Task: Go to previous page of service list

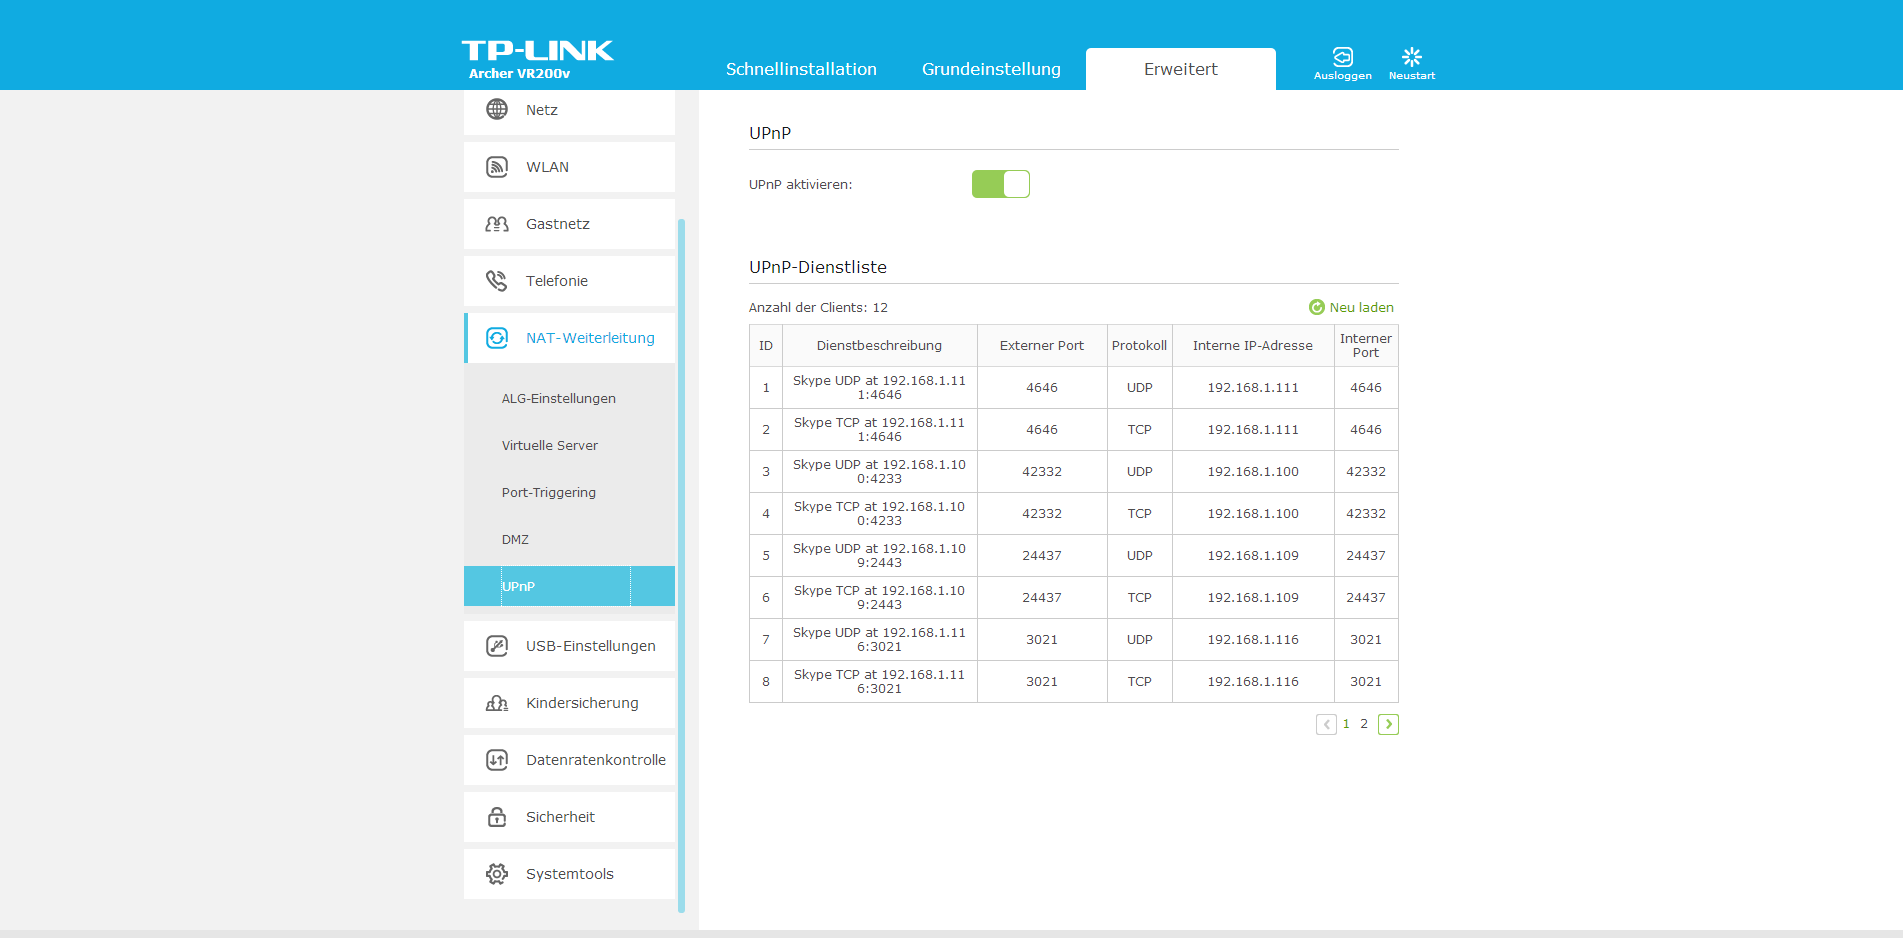Action: coord(1326,724)
